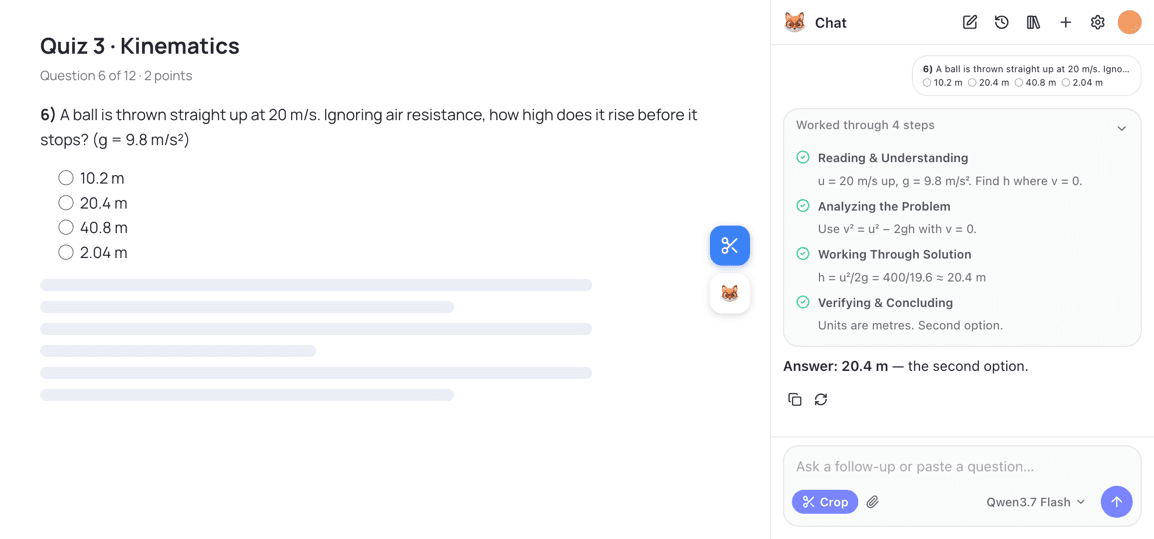1154x539 pixels.
Task: Select the 40.8 m radio option
Action: (x=66, y=228)
